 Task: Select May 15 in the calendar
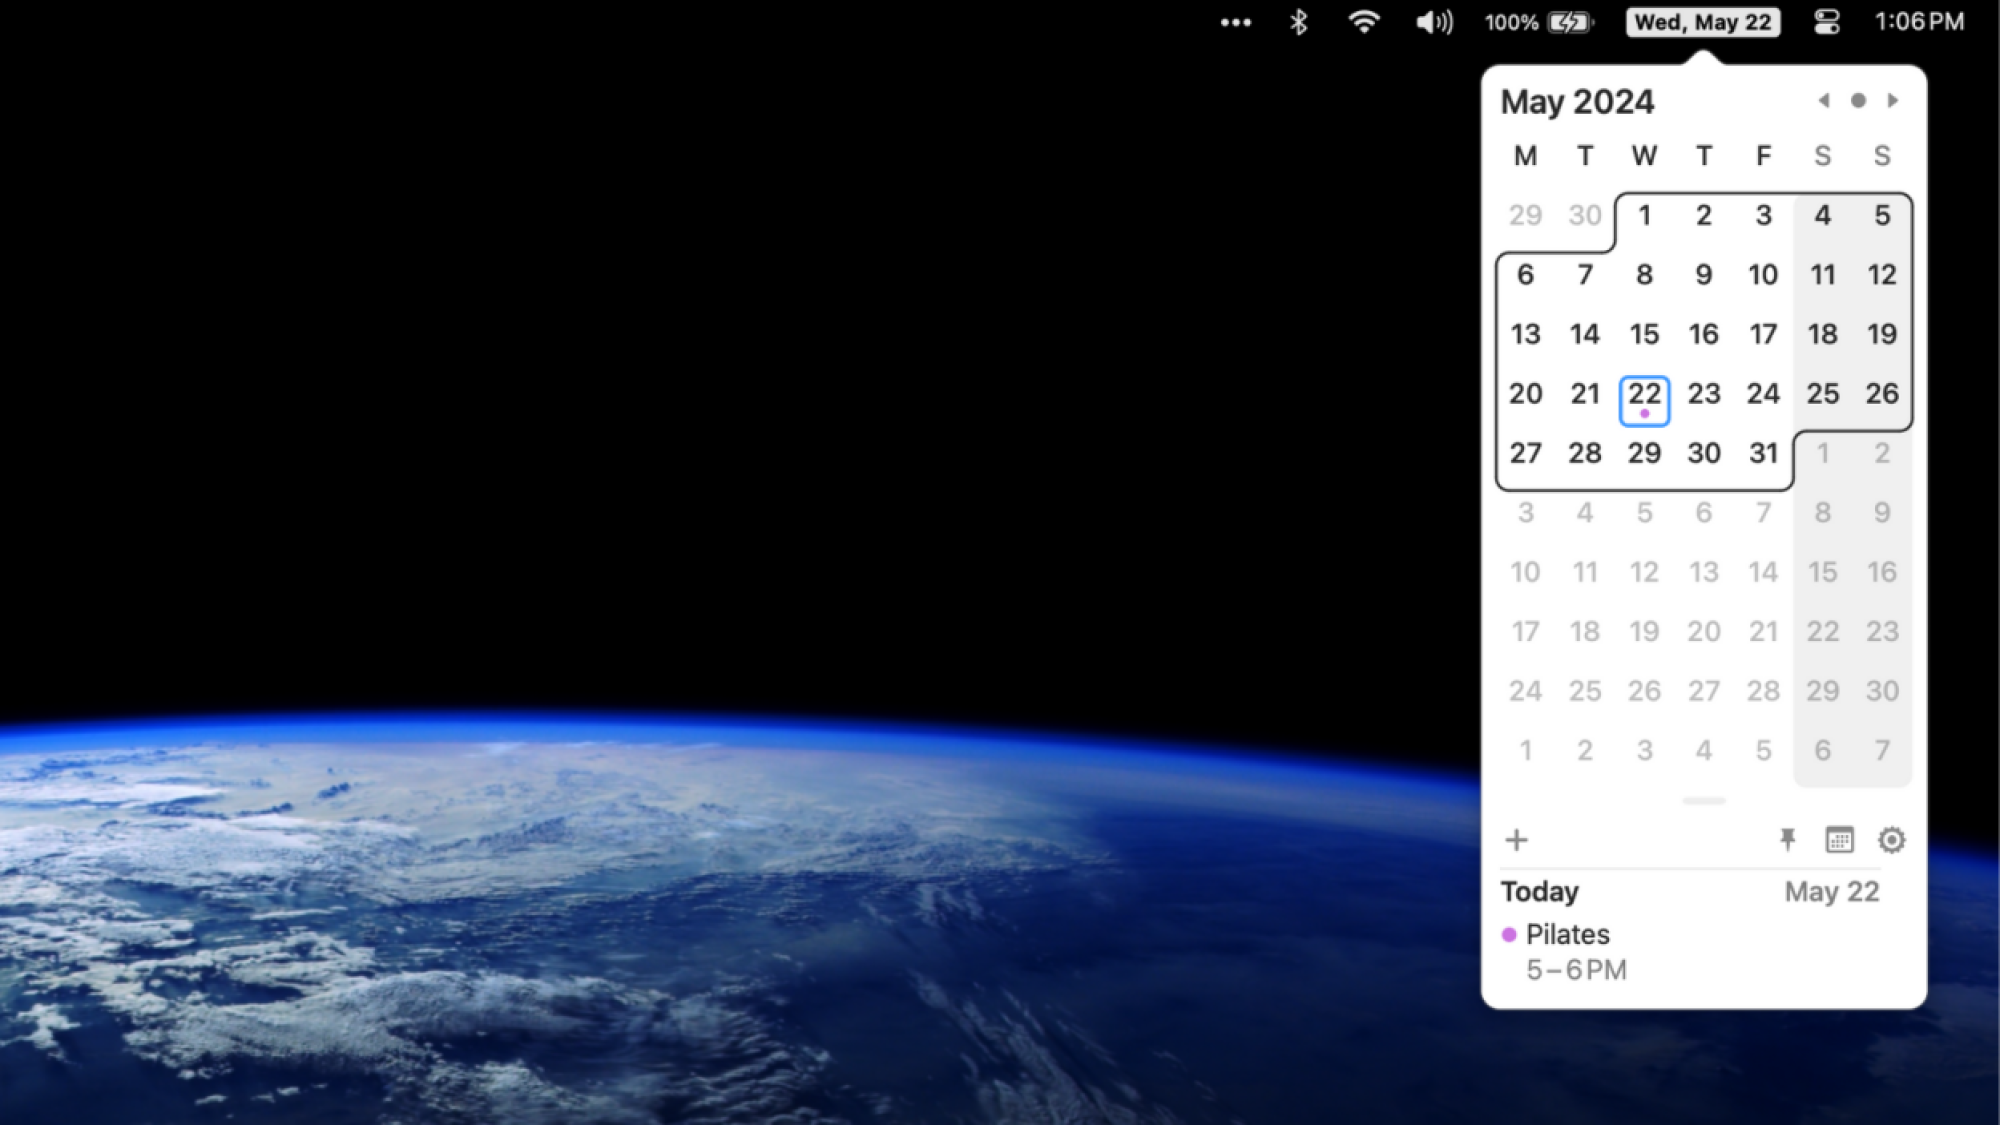(x=1644, y=334)
